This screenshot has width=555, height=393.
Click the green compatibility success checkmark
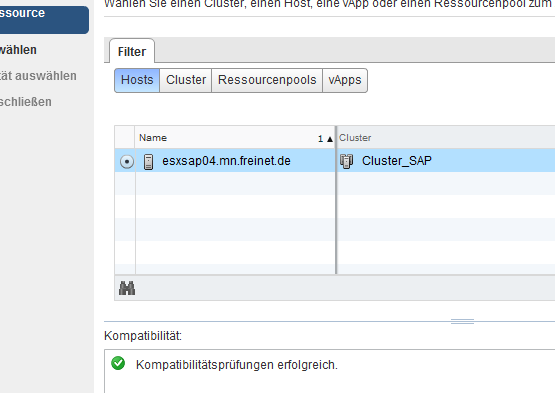coord(118,363)
